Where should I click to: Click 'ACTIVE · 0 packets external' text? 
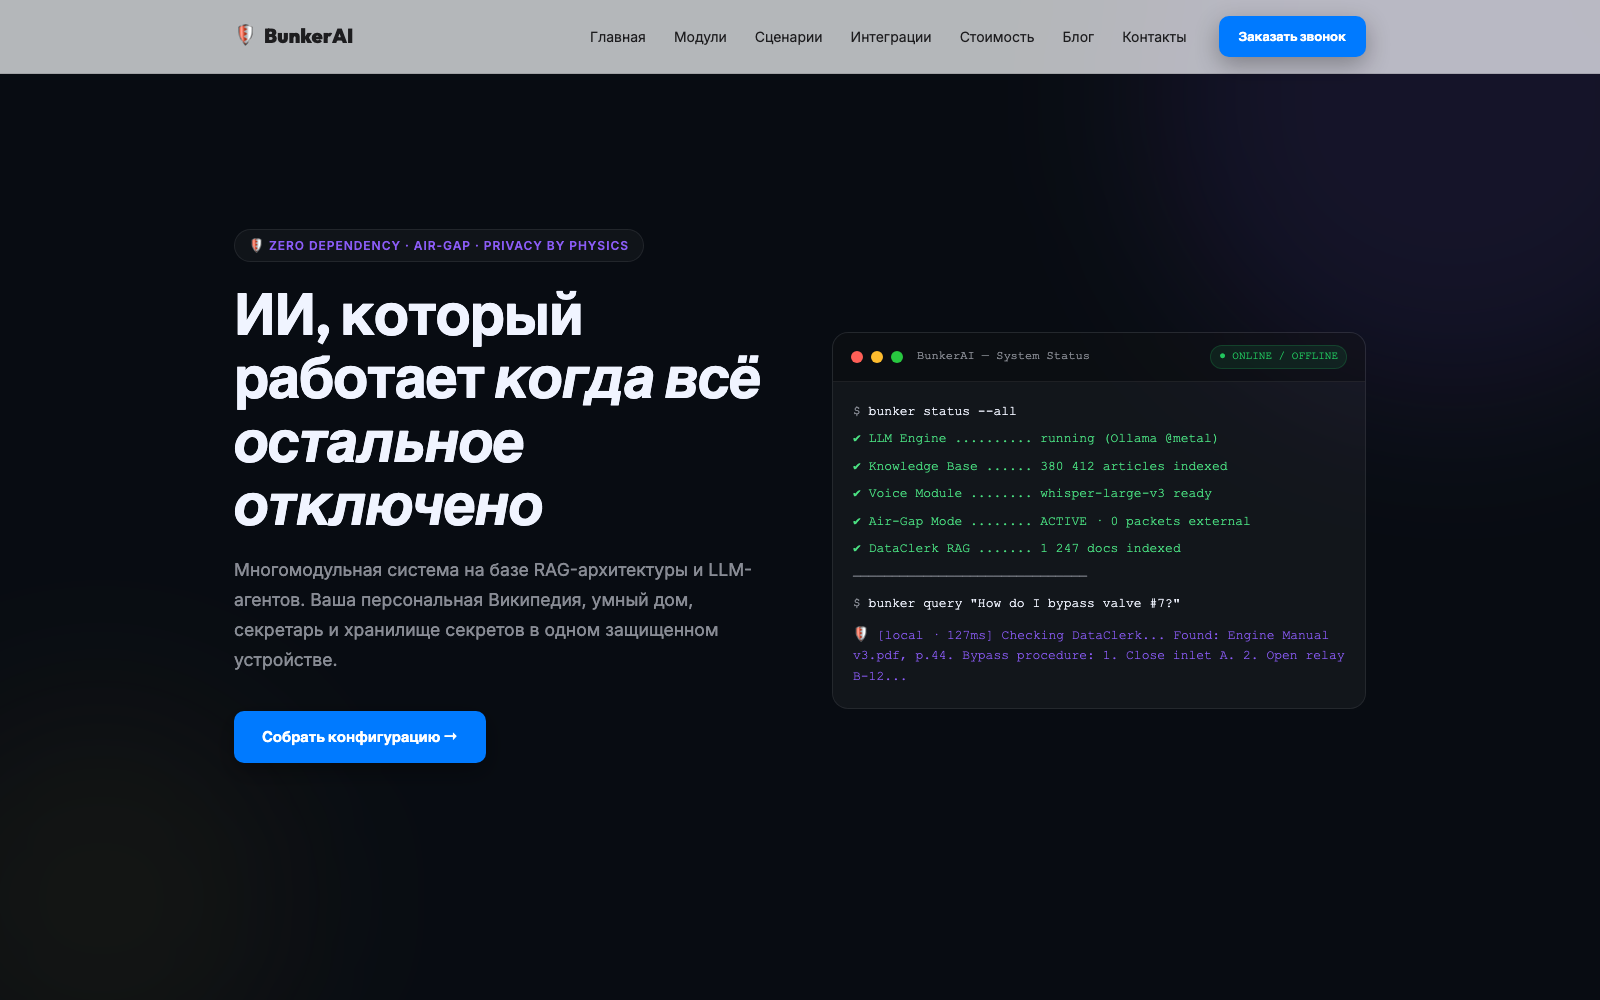coord(1145,522)
